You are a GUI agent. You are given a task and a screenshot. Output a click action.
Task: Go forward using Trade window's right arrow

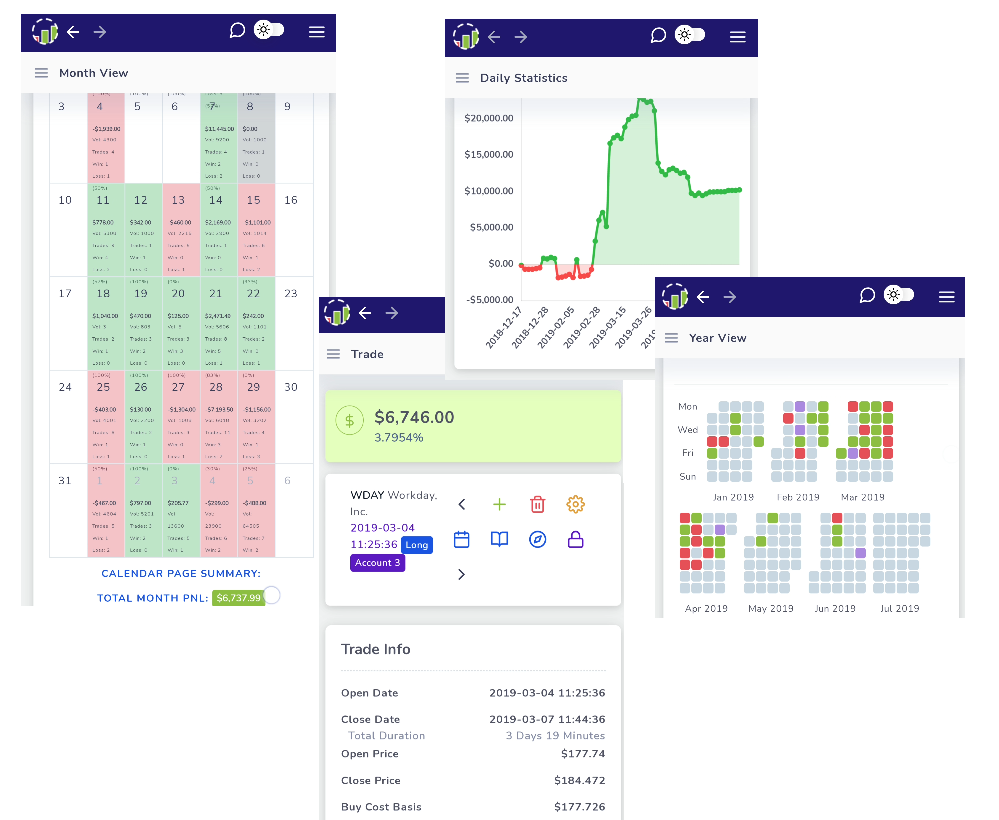tap(392, 313)
